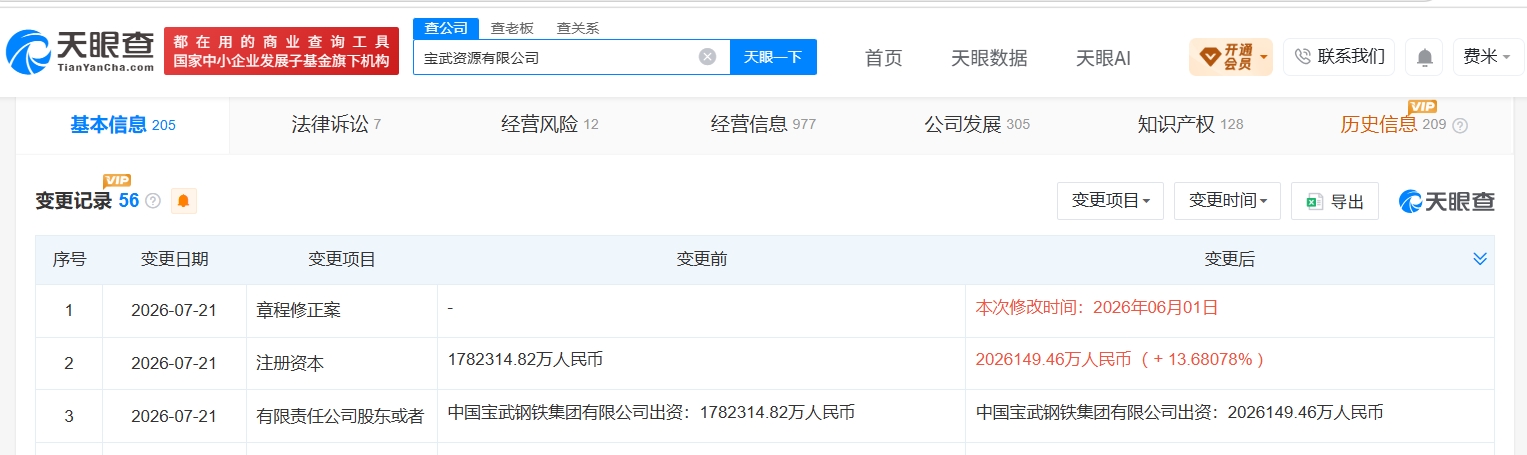This screenshot has width=1527, height=455.
Task: Click help icon beside 历史信息 209
Action: pyautogui.click(x=1459, y=126)
